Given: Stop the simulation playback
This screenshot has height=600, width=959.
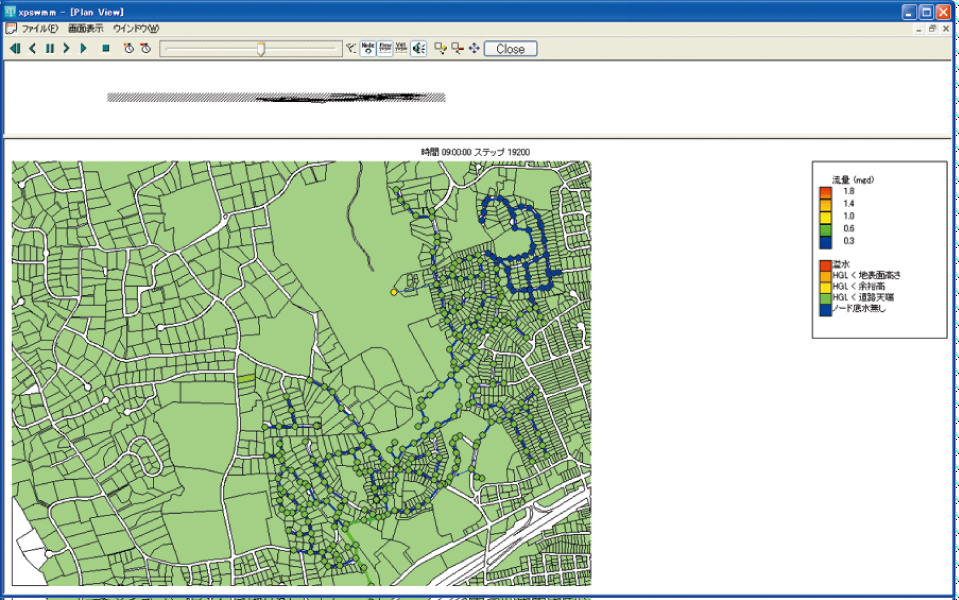Looking at the screenshot, I should (x=106, y=48).
